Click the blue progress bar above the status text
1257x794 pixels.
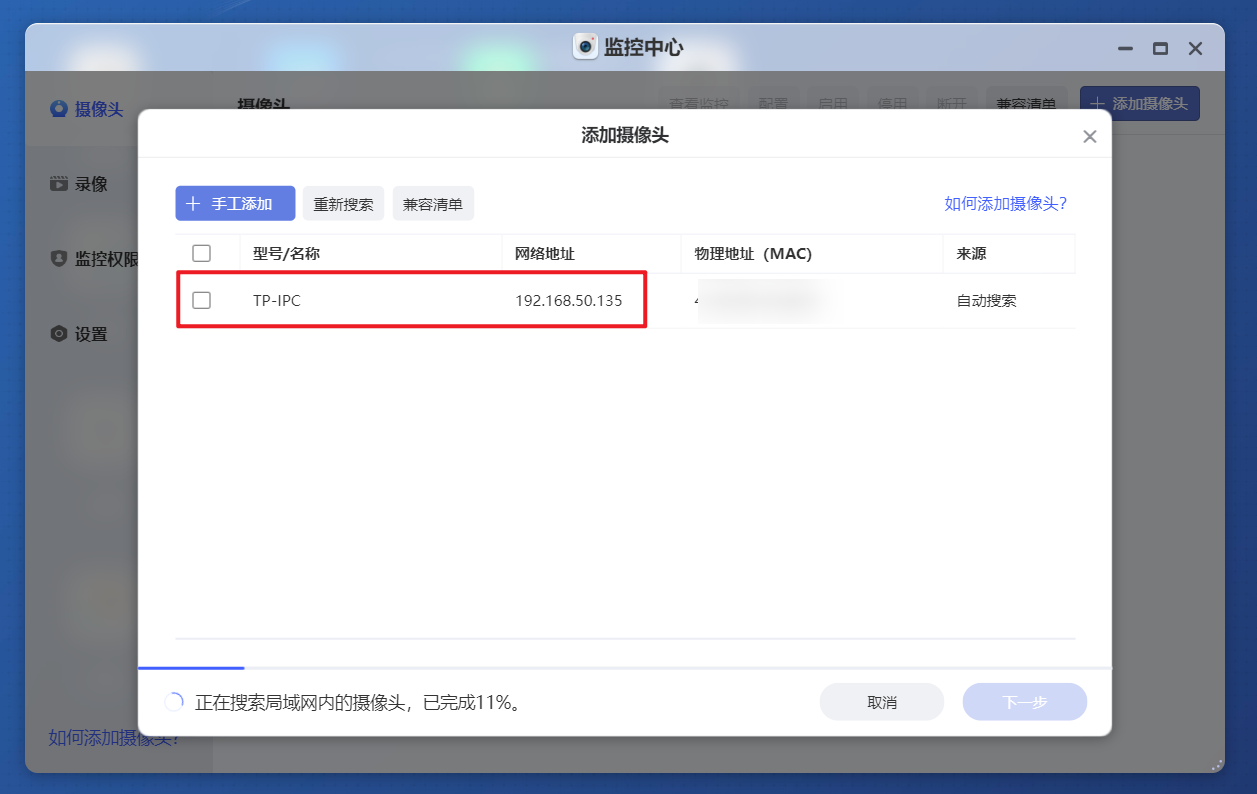click(x=190, y=668)
